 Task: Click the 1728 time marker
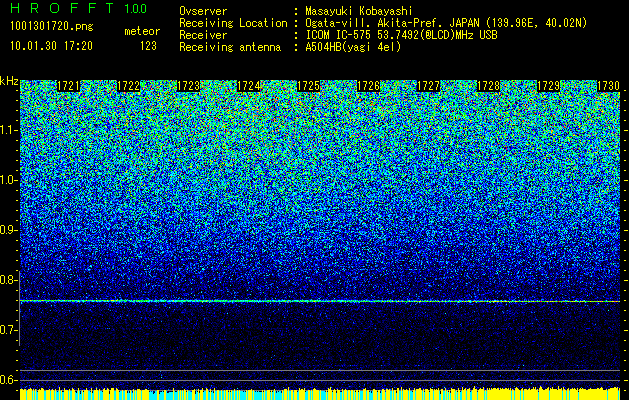(488, 86)
